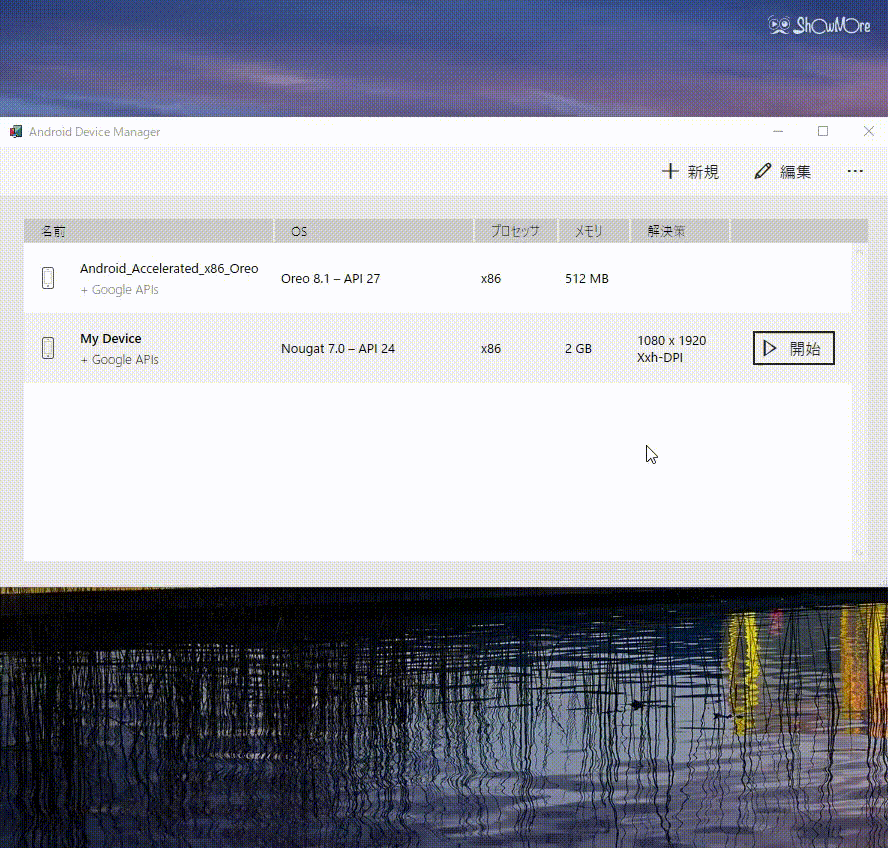
Task: Click the pencil icon beside 編集
Action: pos(763,171)
